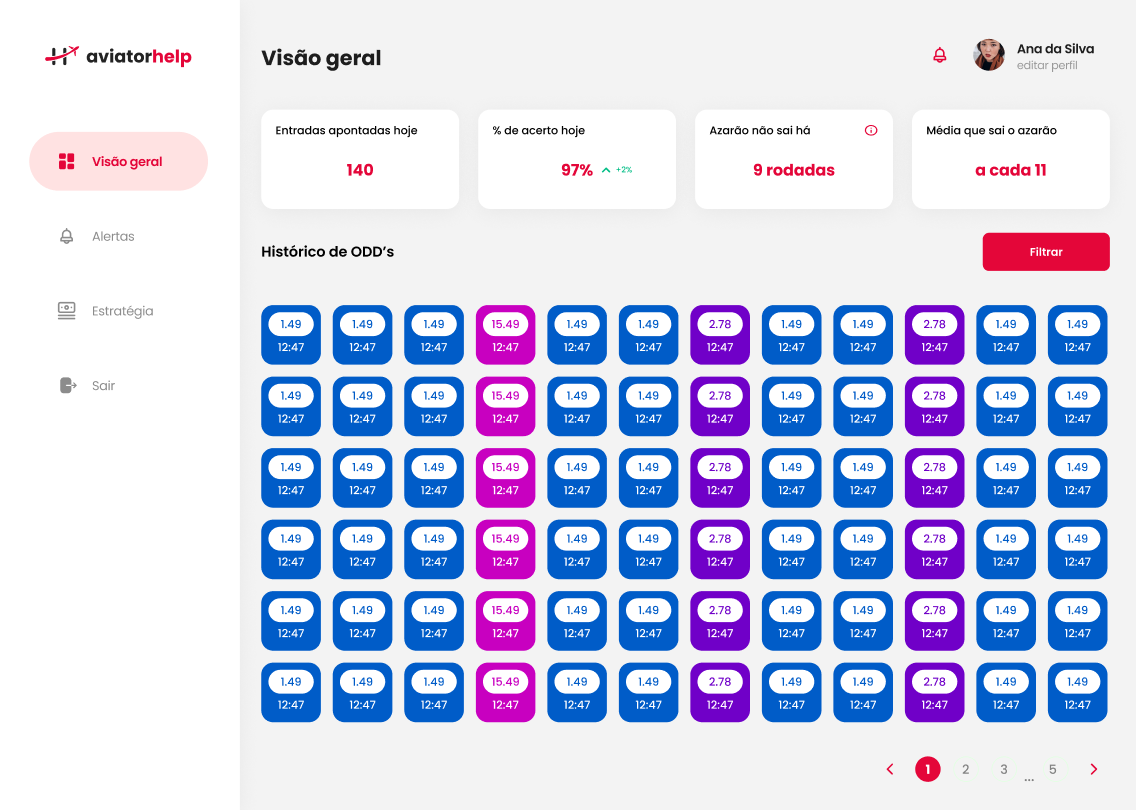Click the Visão geral dashboard grid icon

[x=67, y=161]
